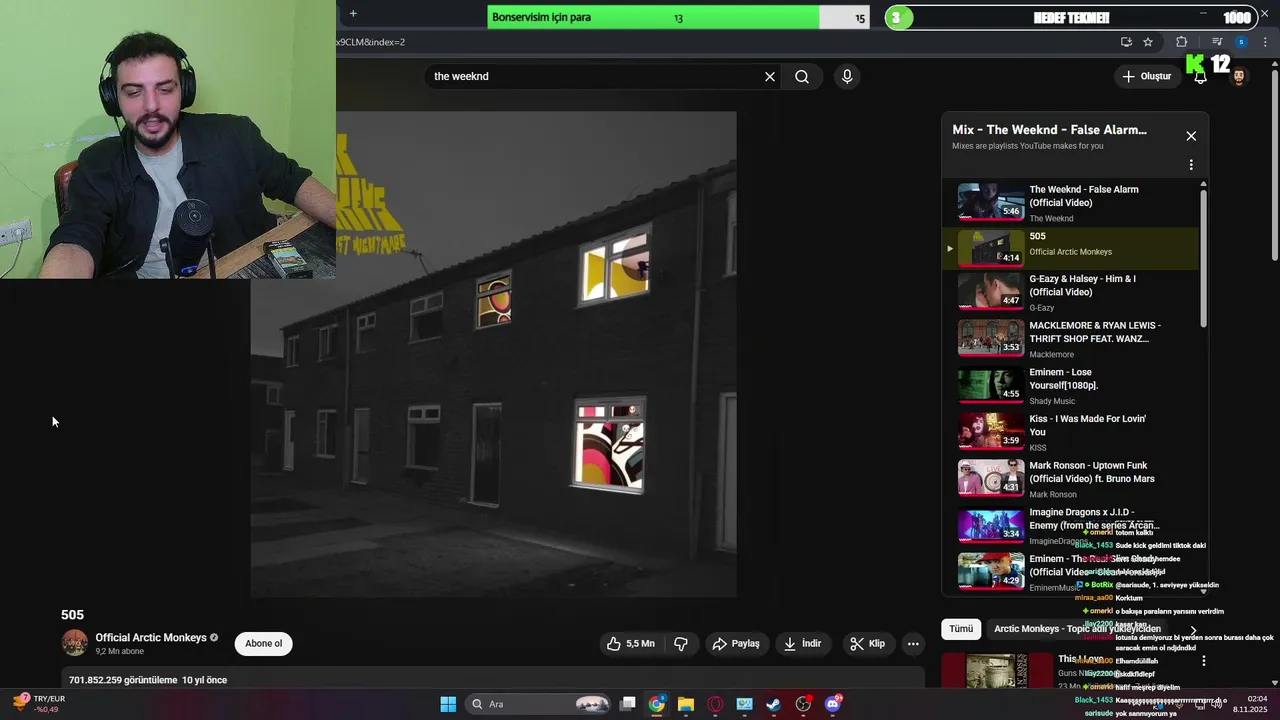
Task: Open Steam from the taskbar
Action: pos(774,704)
